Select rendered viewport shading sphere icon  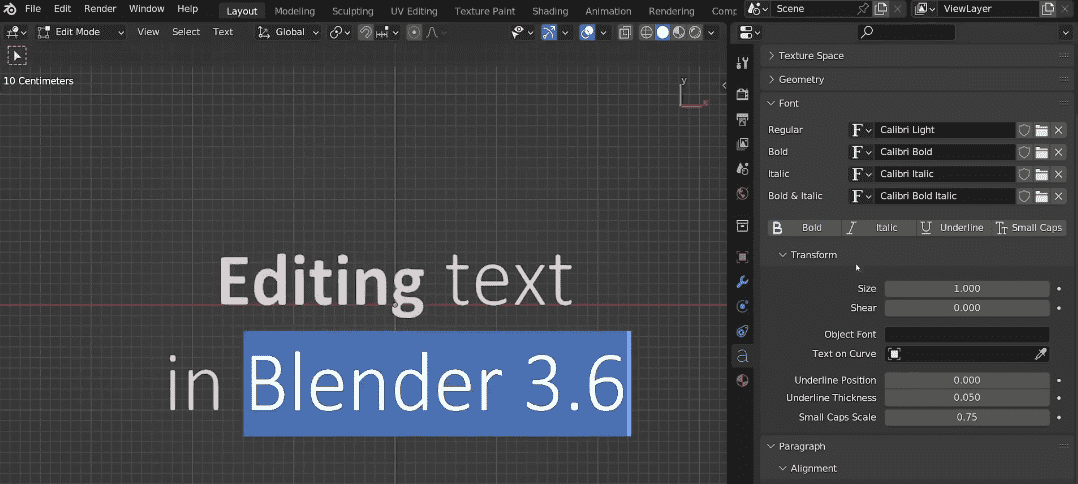click(x=694, y=32)
